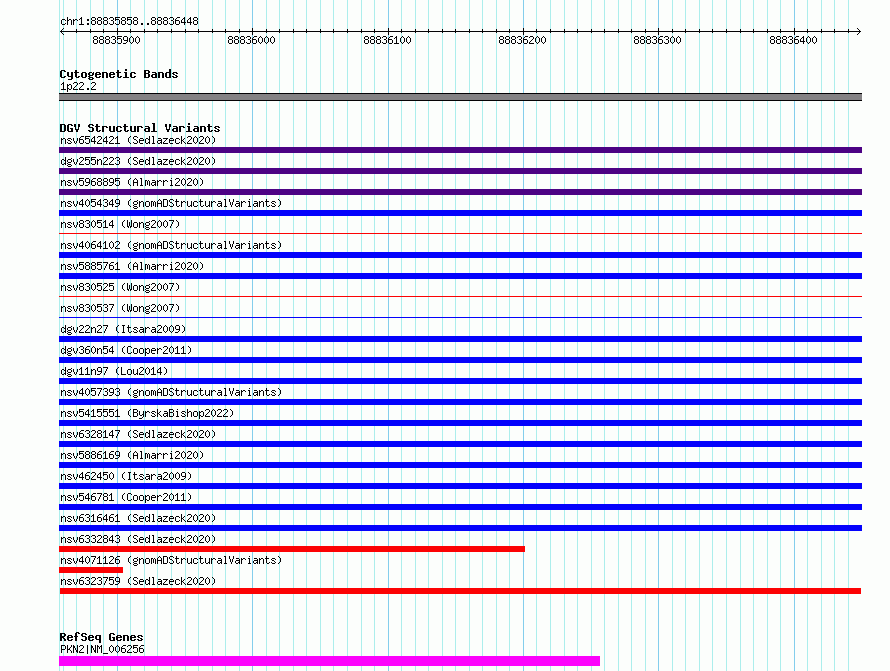Click the dgv360n54 (Cooper2011) label

click(x=126, y=350)
